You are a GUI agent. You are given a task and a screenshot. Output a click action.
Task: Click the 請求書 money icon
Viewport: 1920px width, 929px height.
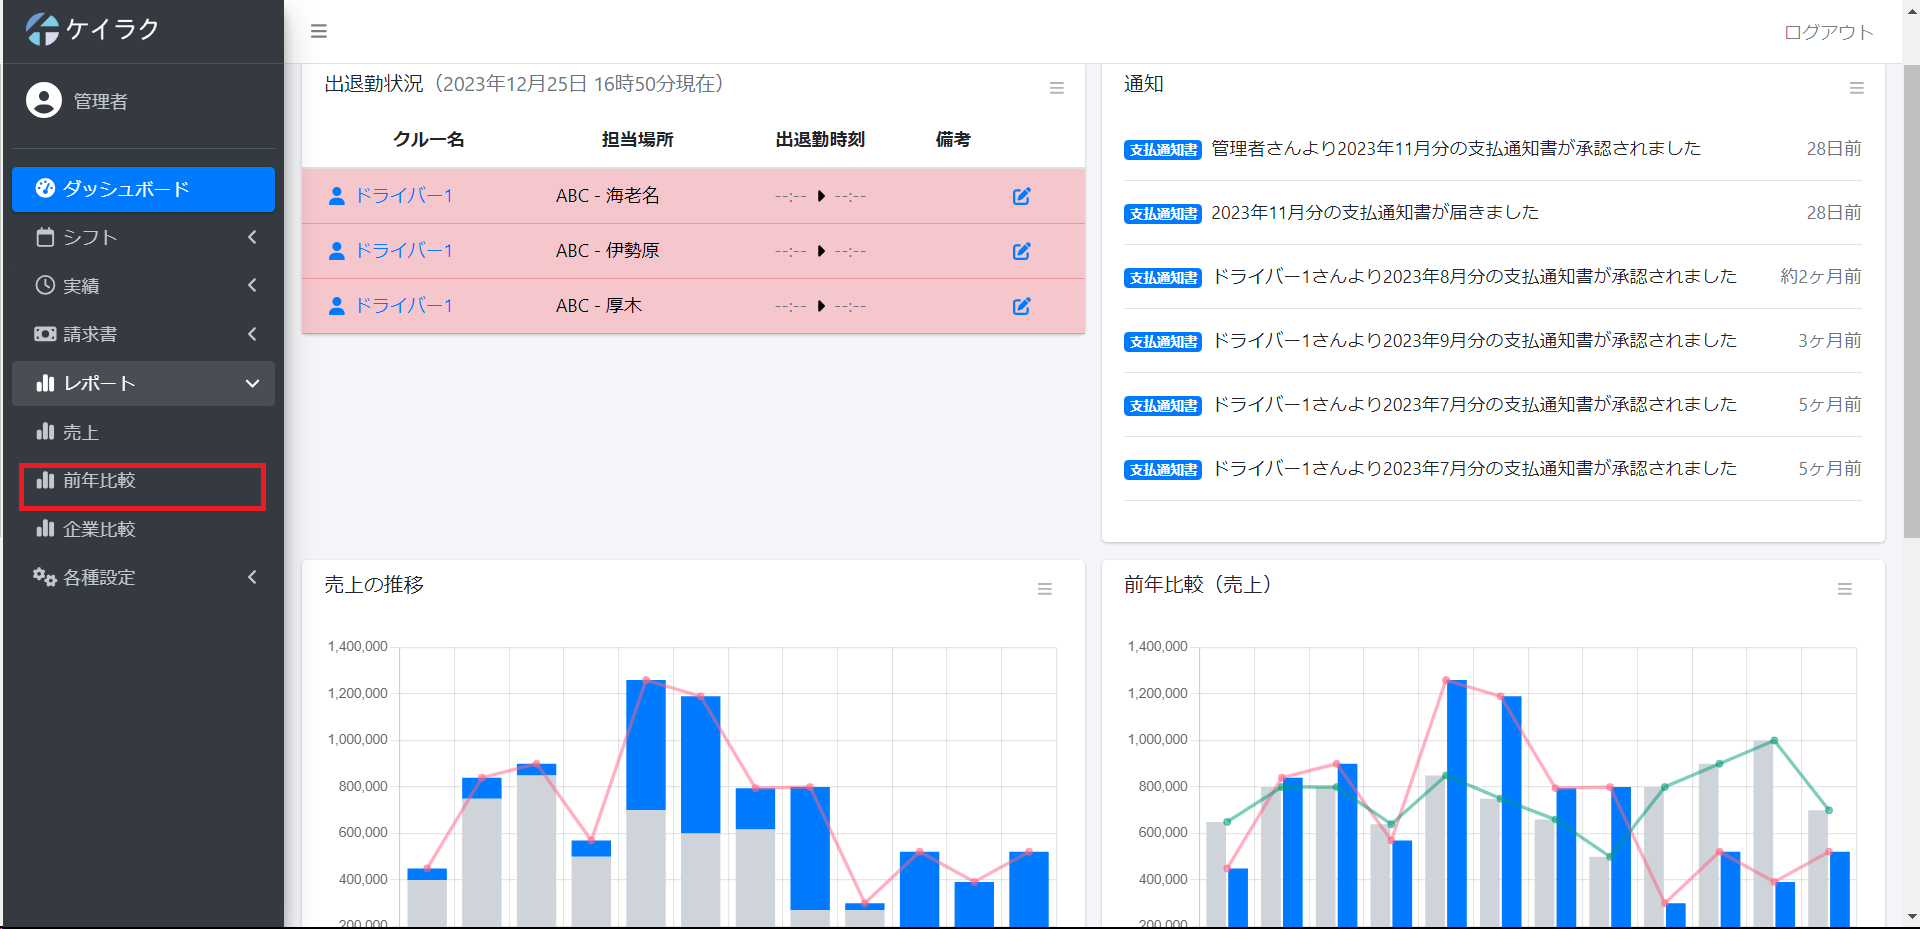coord(45,334)
